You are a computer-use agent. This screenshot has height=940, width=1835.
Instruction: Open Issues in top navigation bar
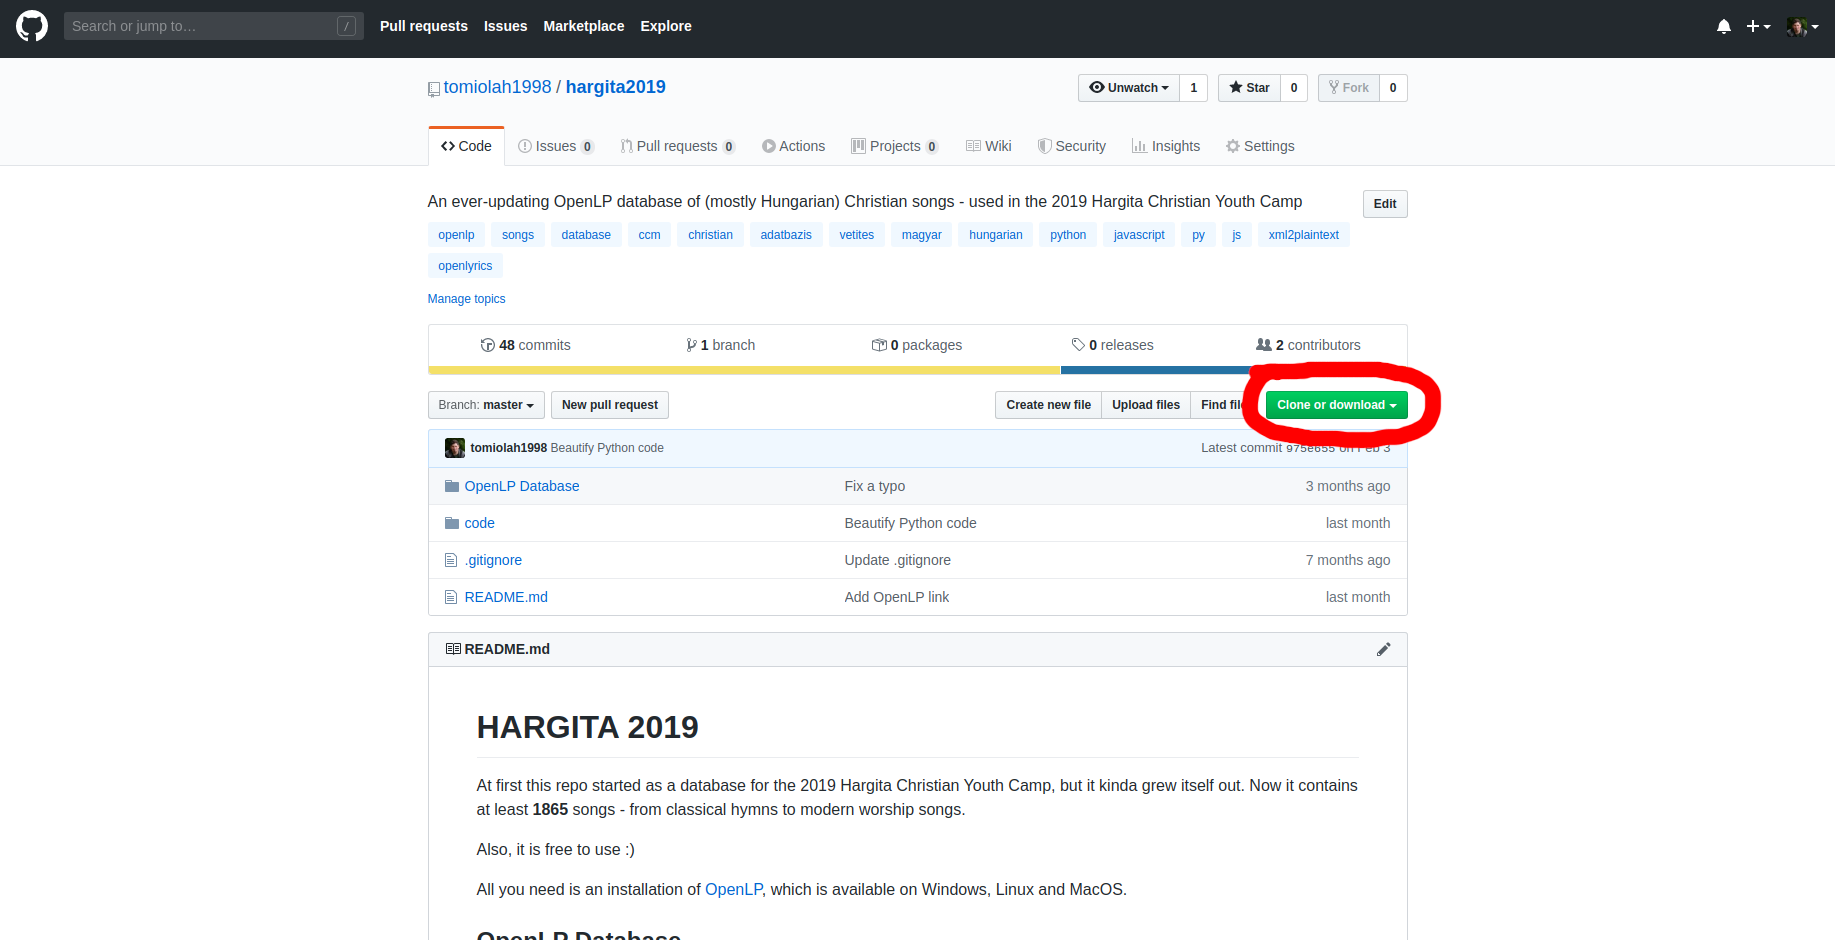tap(505, 26)
